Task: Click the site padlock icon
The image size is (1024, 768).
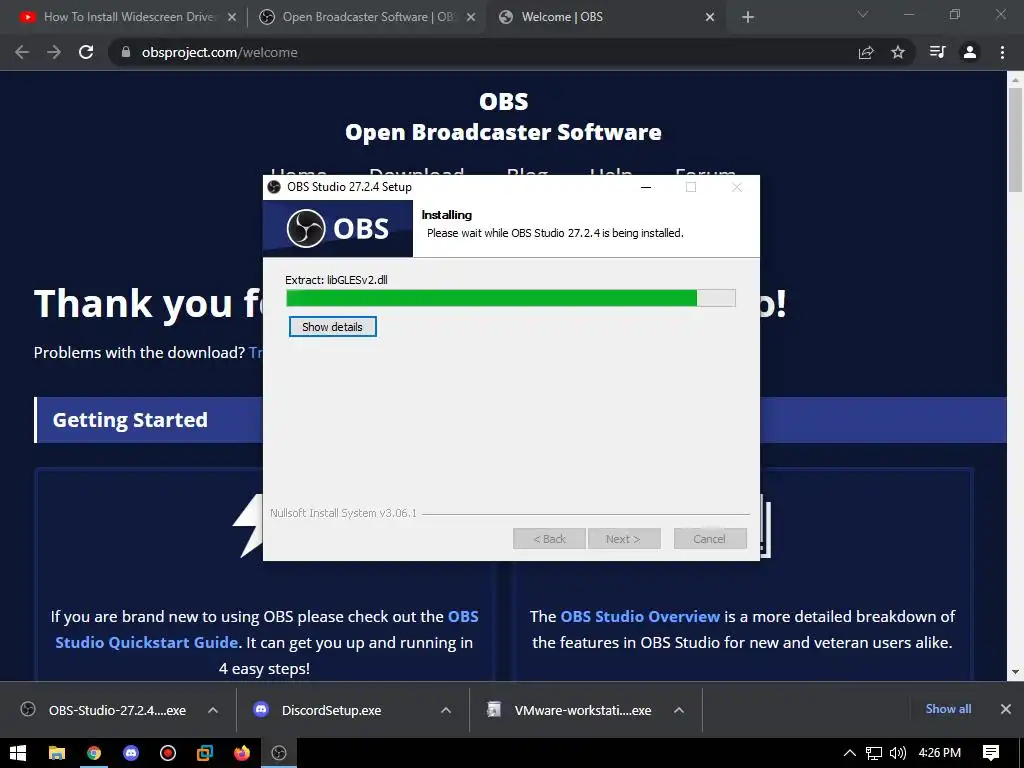Action: tap(126, 52)
